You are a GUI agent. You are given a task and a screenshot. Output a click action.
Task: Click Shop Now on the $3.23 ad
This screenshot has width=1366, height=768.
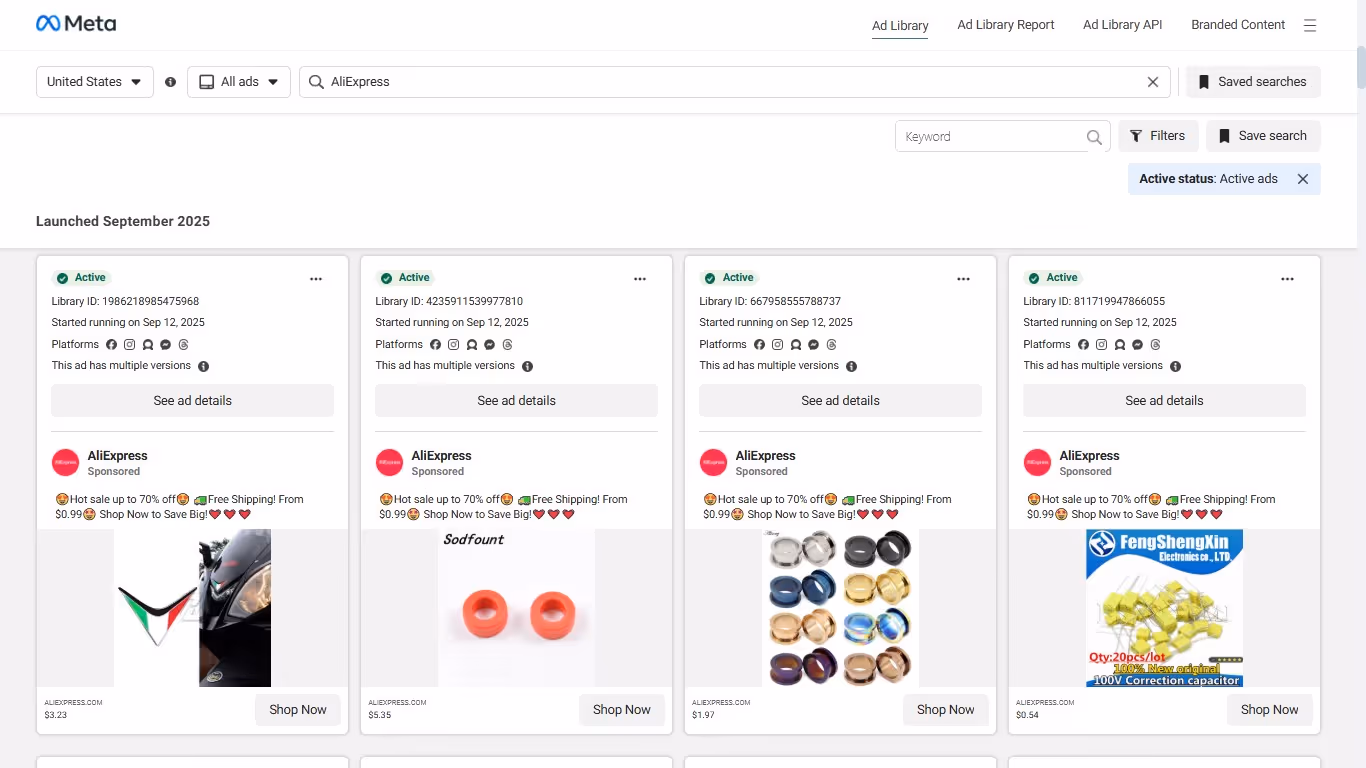click(x=298, y=710)
